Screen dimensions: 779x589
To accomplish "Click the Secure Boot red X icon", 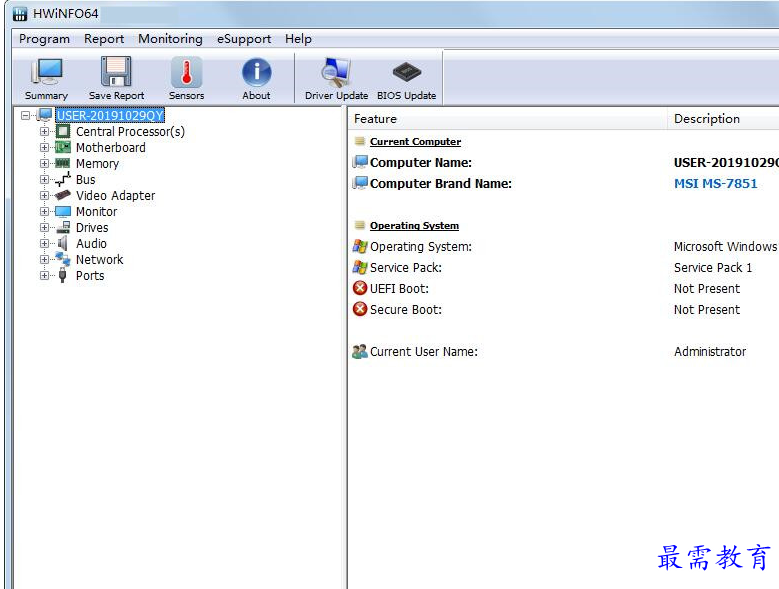I will (360, 309).
